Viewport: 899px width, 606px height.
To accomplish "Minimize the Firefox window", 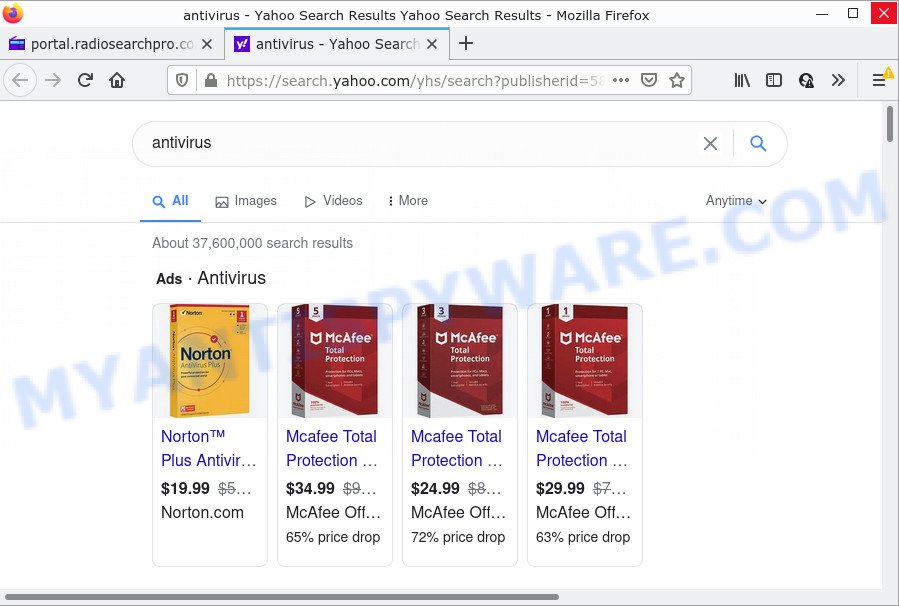I will [822, 14].
